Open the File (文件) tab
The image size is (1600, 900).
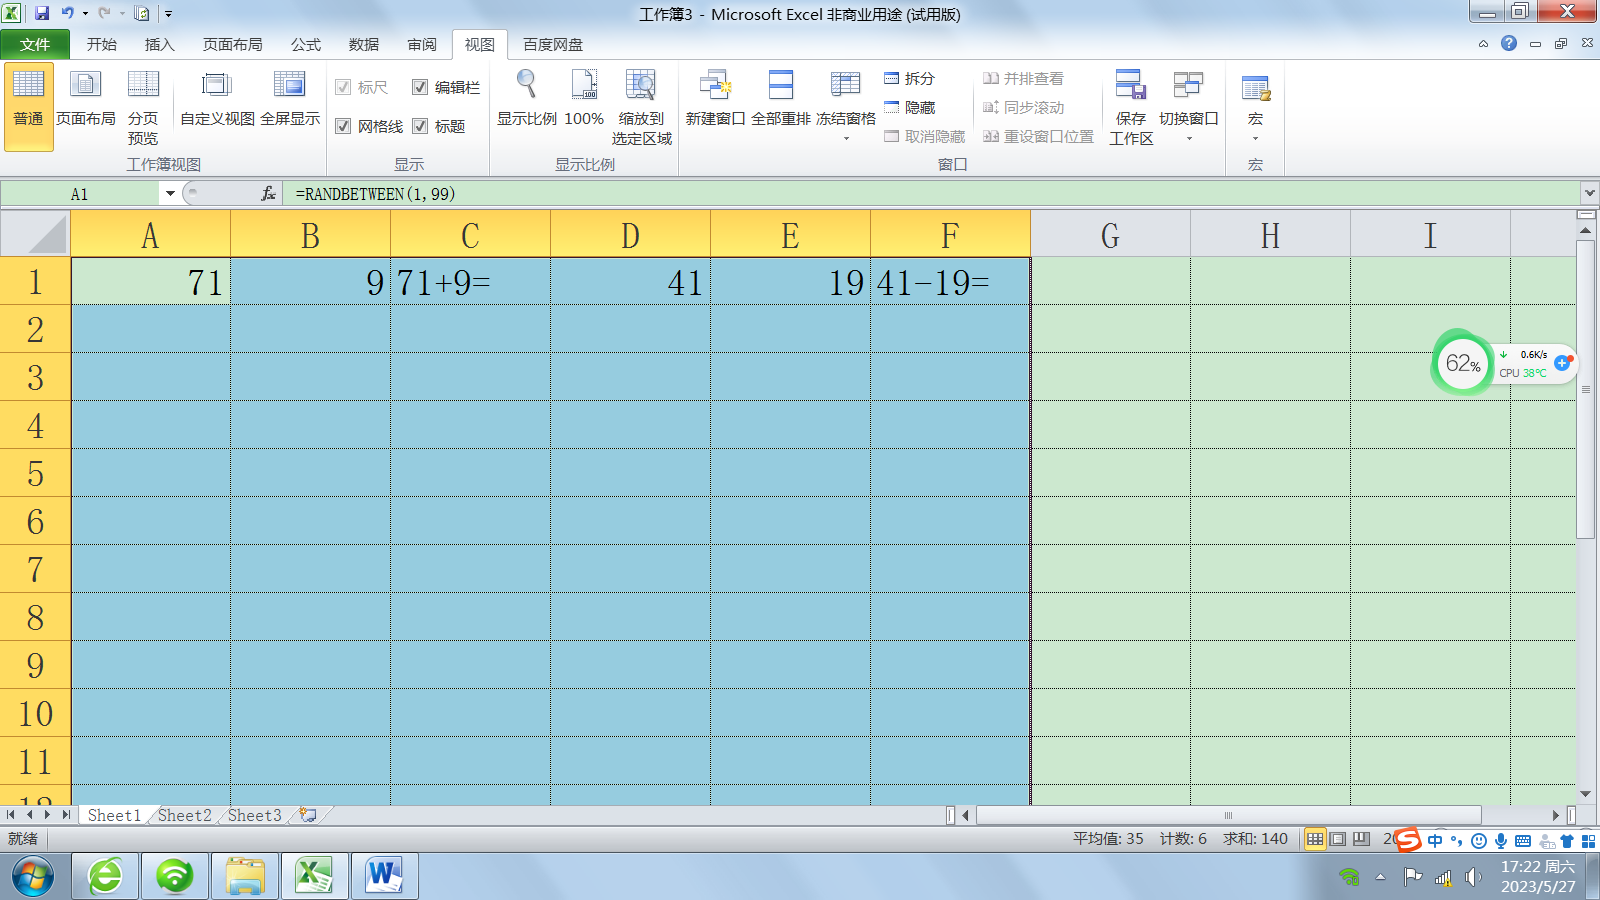pyautogui.click(x=35, y=44)
